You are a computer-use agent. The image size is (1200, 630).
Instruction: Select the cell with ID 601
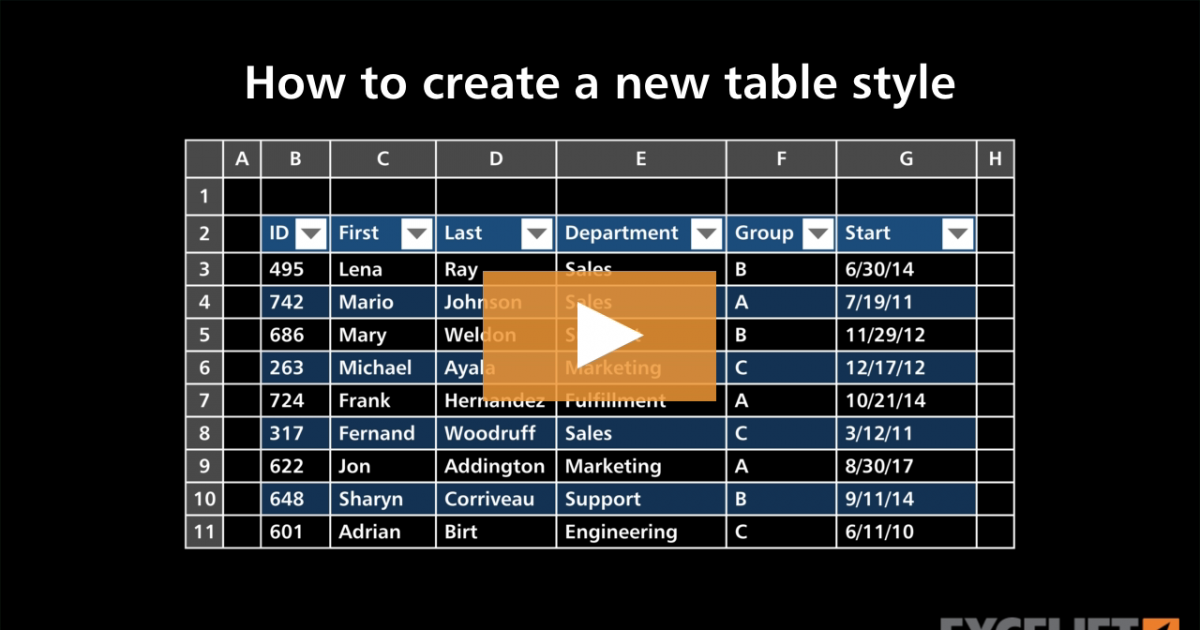point(286,532)
